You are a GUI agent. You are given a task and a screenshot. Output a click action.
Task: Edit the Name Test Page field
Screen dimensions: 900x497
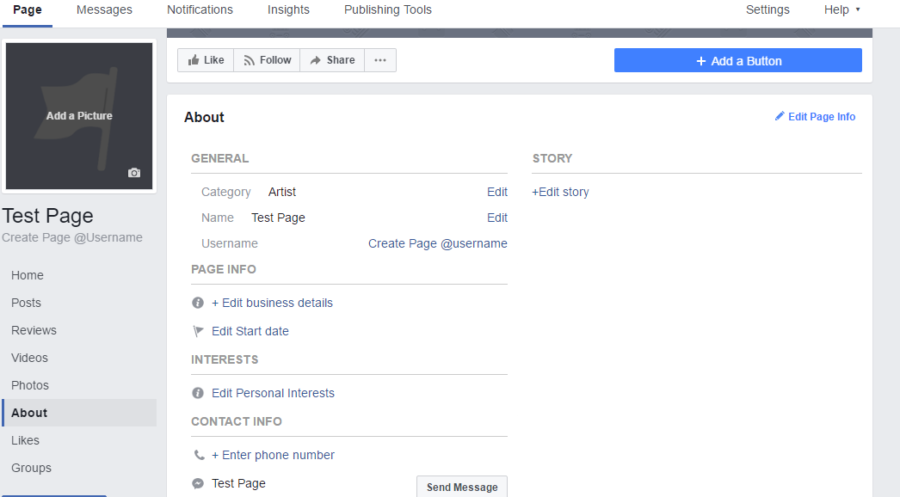point(497,218)
